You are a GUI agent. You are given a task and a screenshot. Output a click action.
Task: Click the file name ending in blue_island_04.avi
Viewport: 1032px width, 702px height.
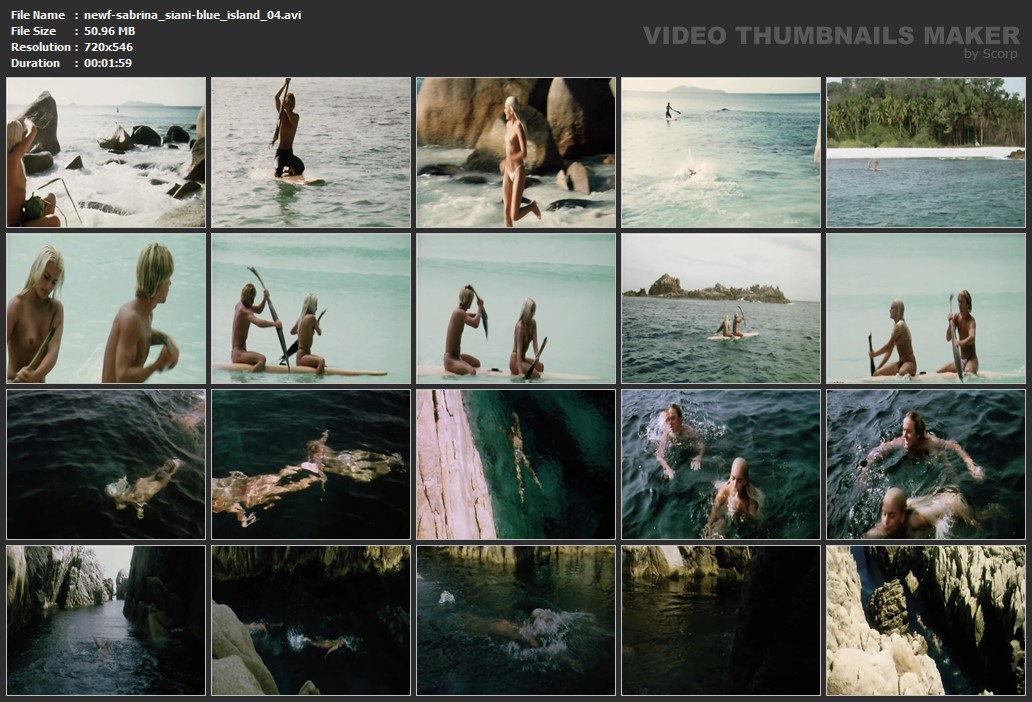click(193, 15)
